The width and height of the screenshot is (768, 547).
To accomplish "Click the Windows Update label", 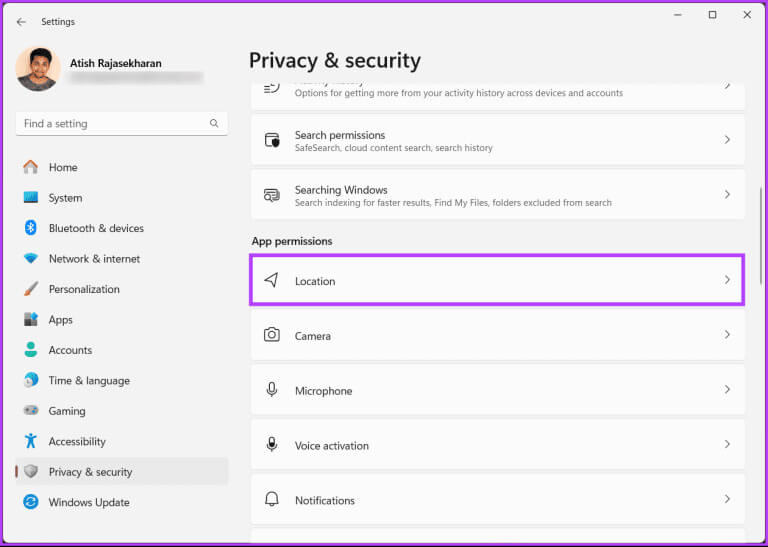I will [89, 502].
